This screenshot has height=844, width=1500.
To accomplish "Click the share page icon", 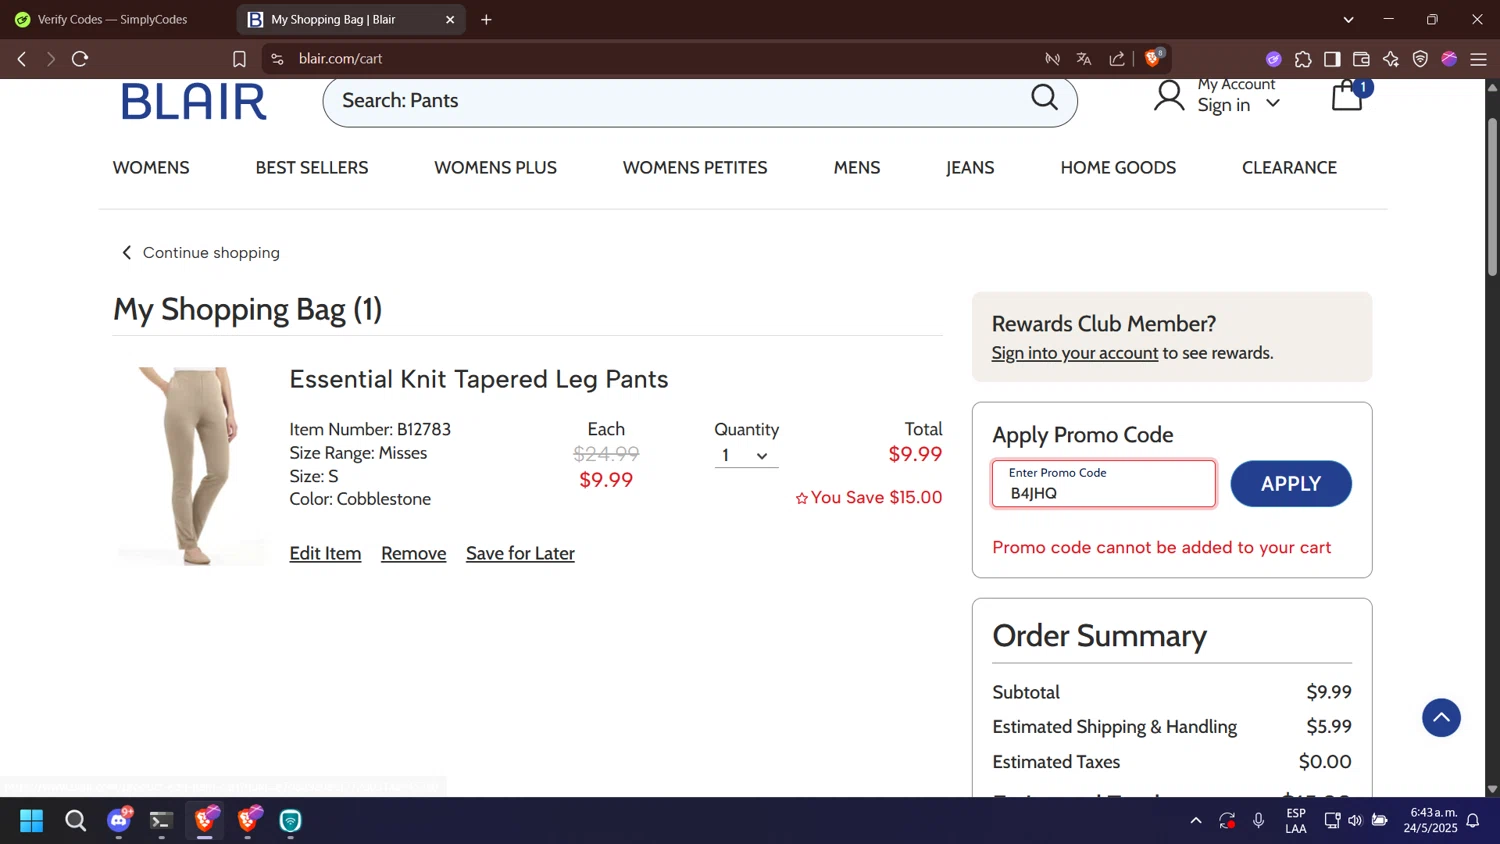I will click(x=1117, y=59).
